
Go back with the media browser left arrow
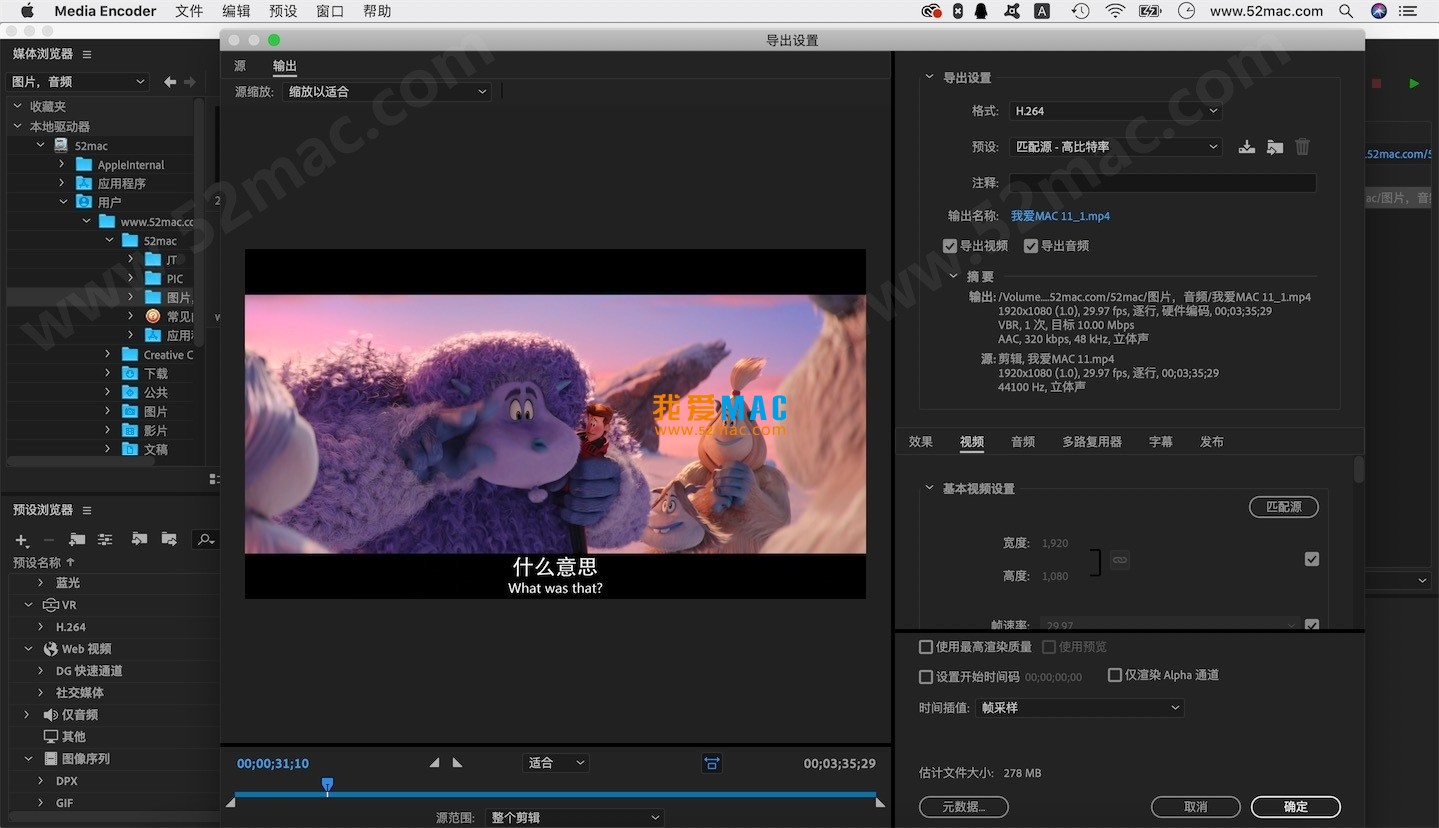tap(170, 82)
